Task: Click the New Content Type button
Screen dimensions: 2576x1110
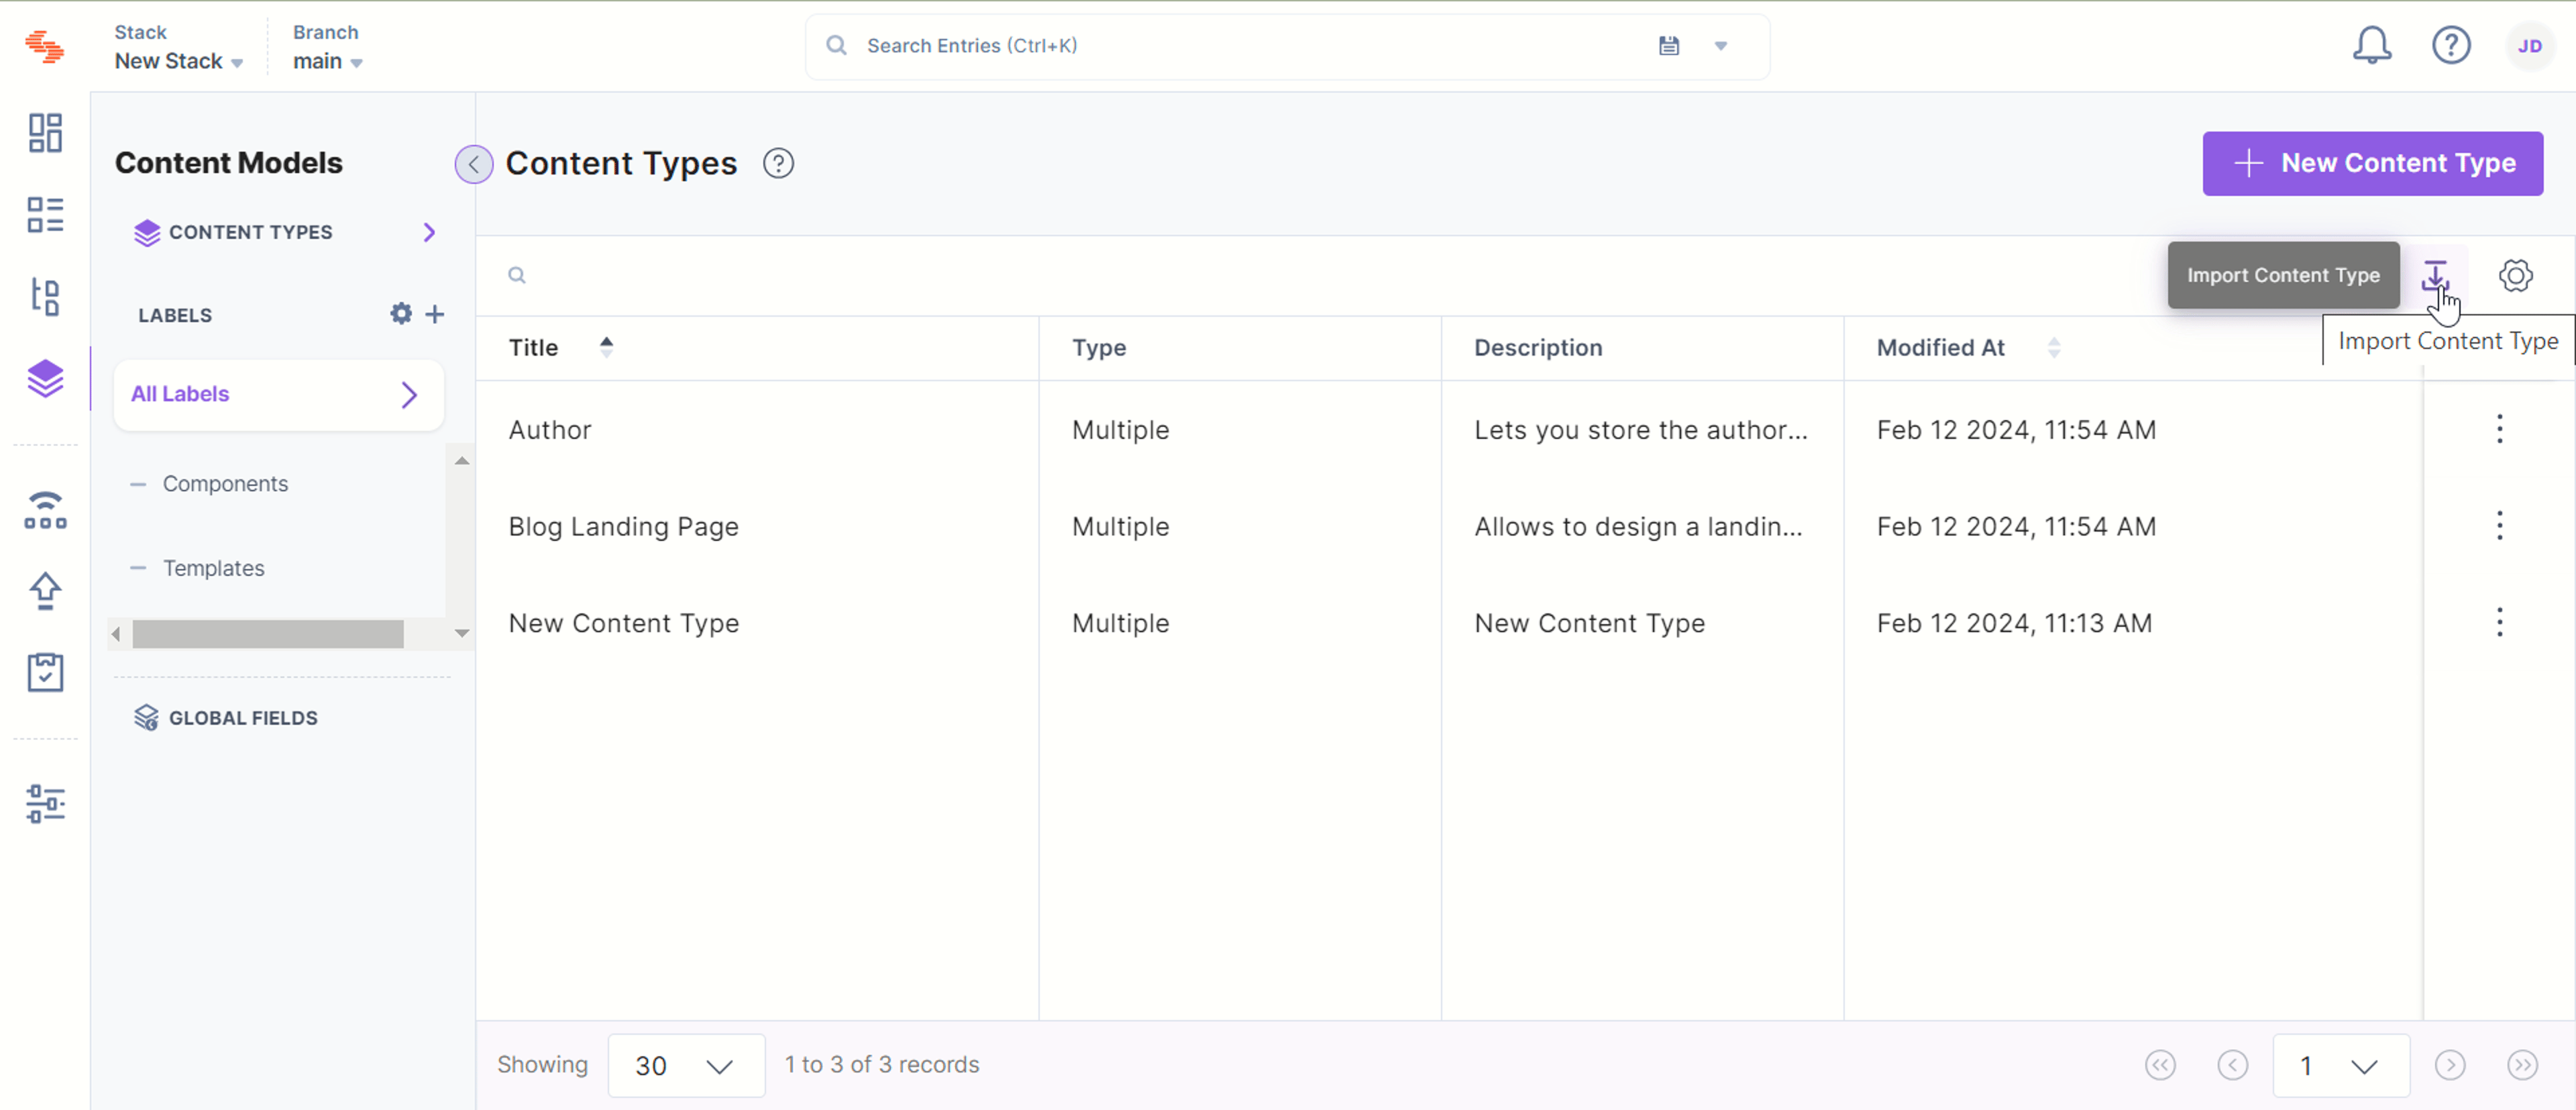Action: point(2372,163)
